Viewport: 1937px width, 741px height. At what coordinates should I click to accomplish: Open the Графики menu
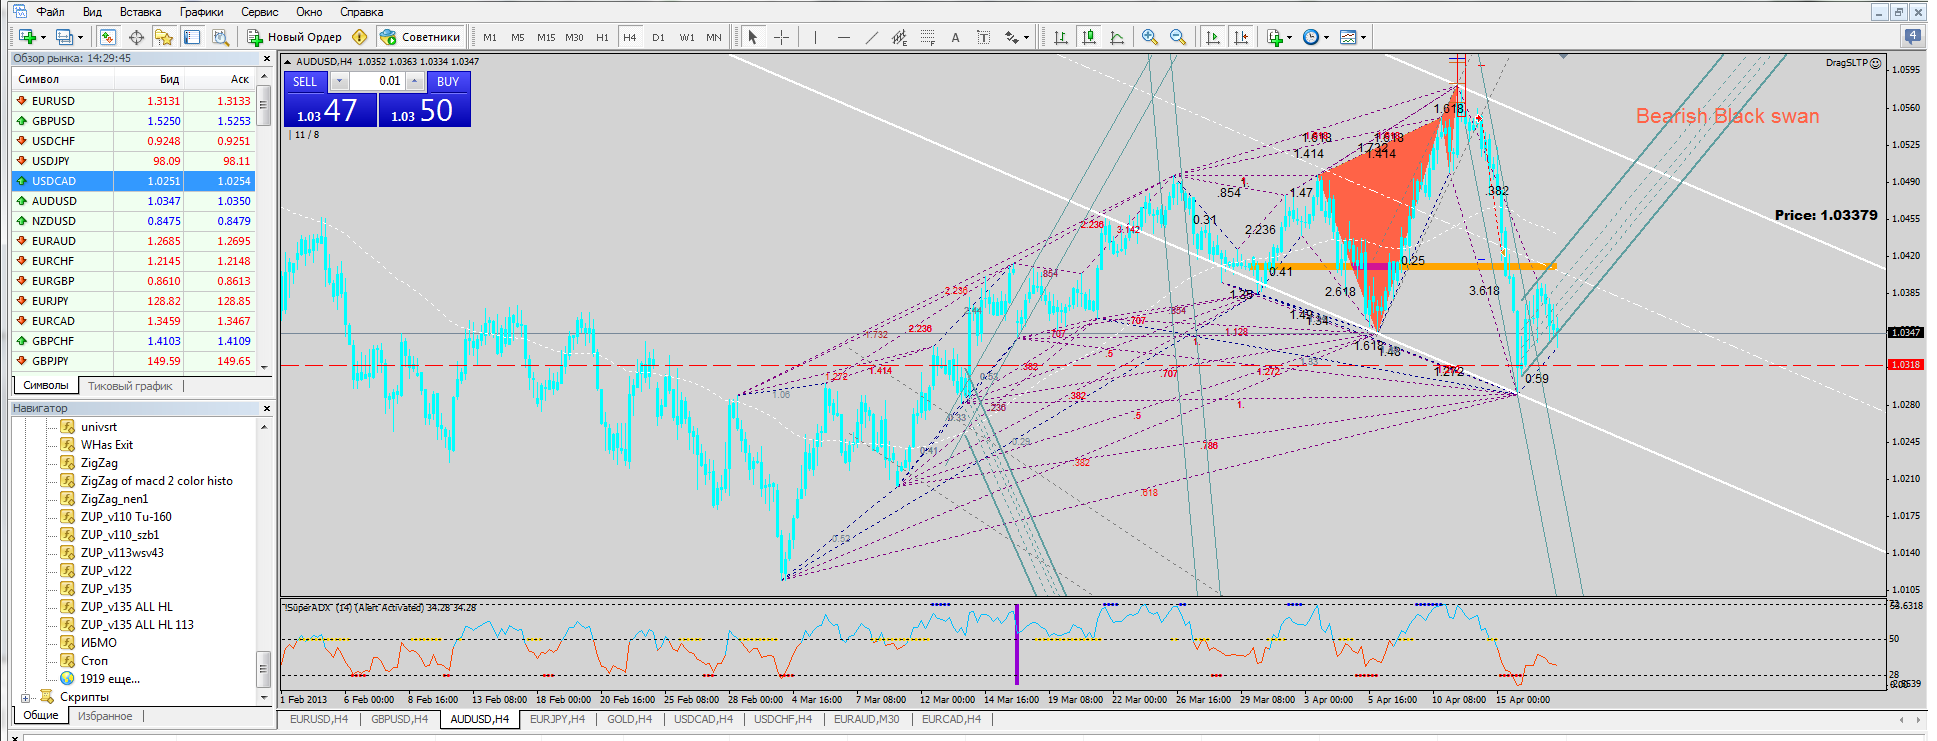click(201, 12)
